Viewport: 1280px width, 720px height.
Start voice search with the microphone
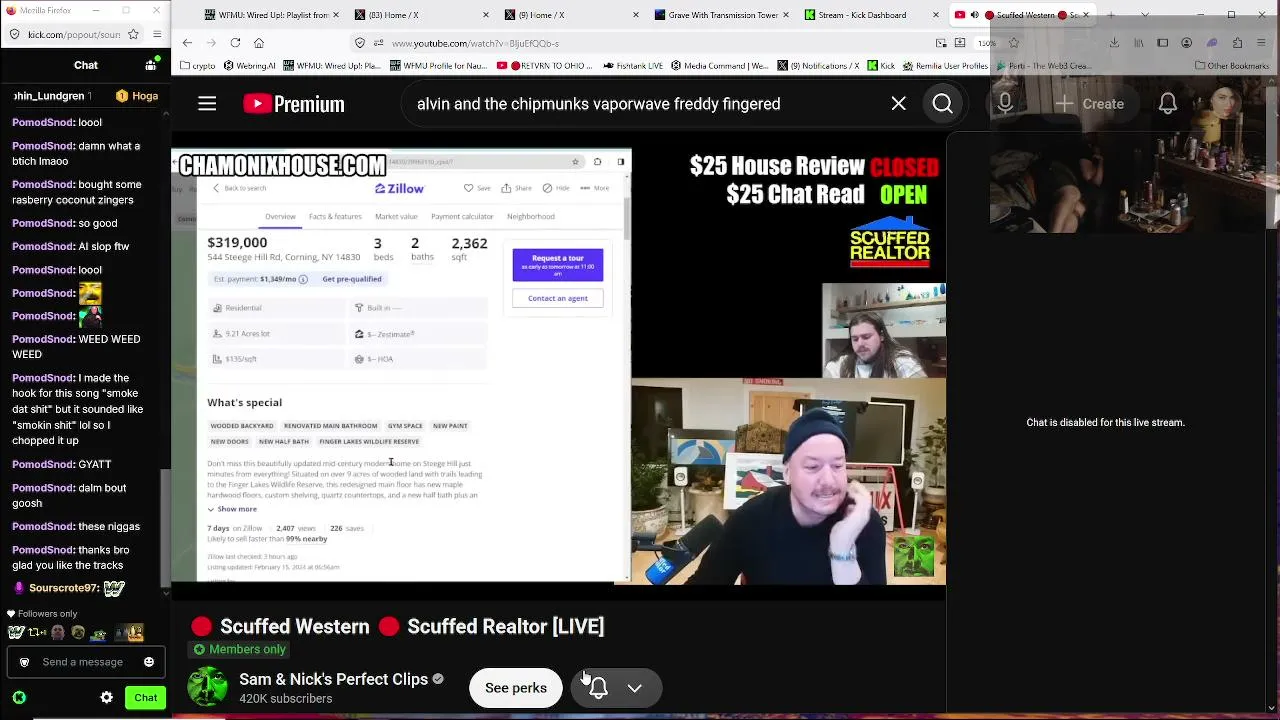pos(1005,104)
